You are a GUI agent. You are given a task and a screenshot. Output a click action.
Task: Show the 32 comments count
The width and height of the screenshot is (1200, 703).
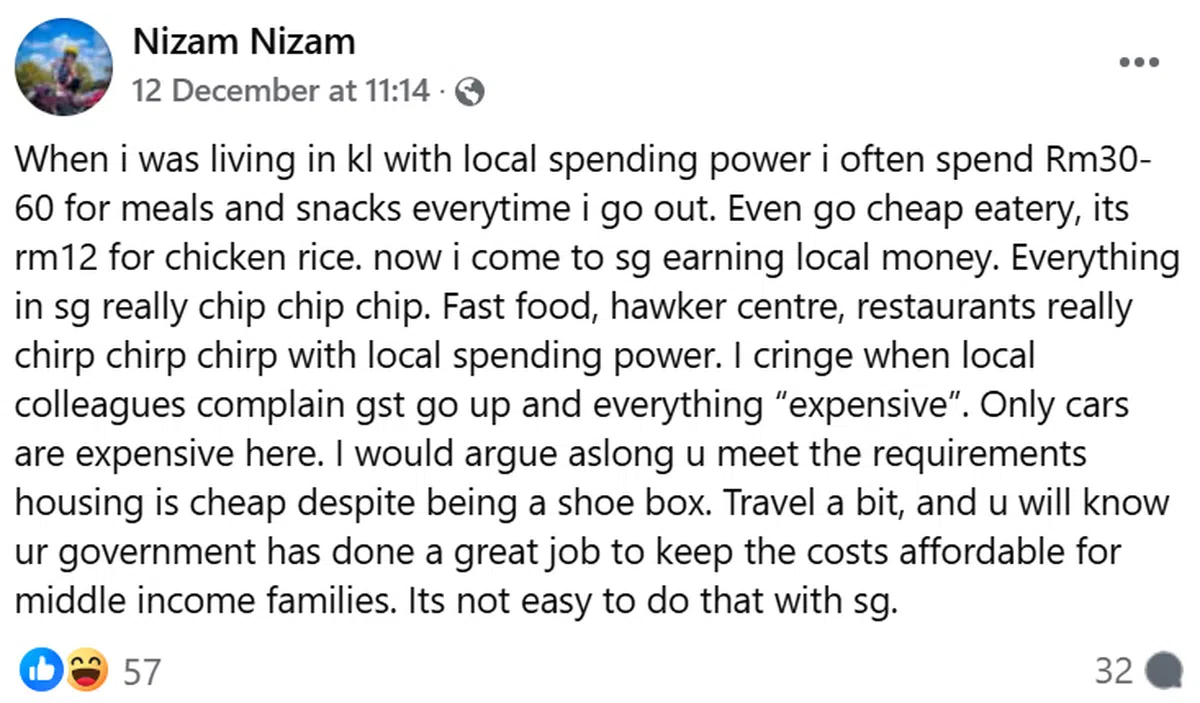click(1113, 670)
